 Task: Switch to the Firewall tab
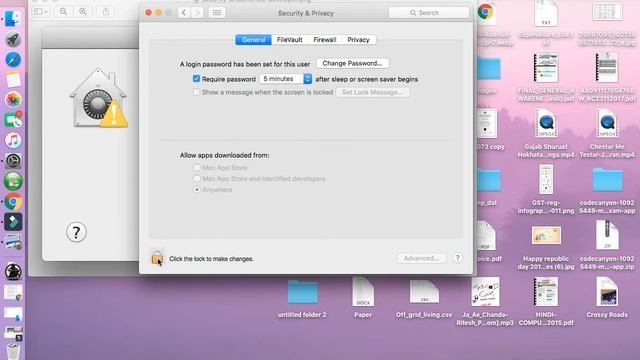[324, 40]
